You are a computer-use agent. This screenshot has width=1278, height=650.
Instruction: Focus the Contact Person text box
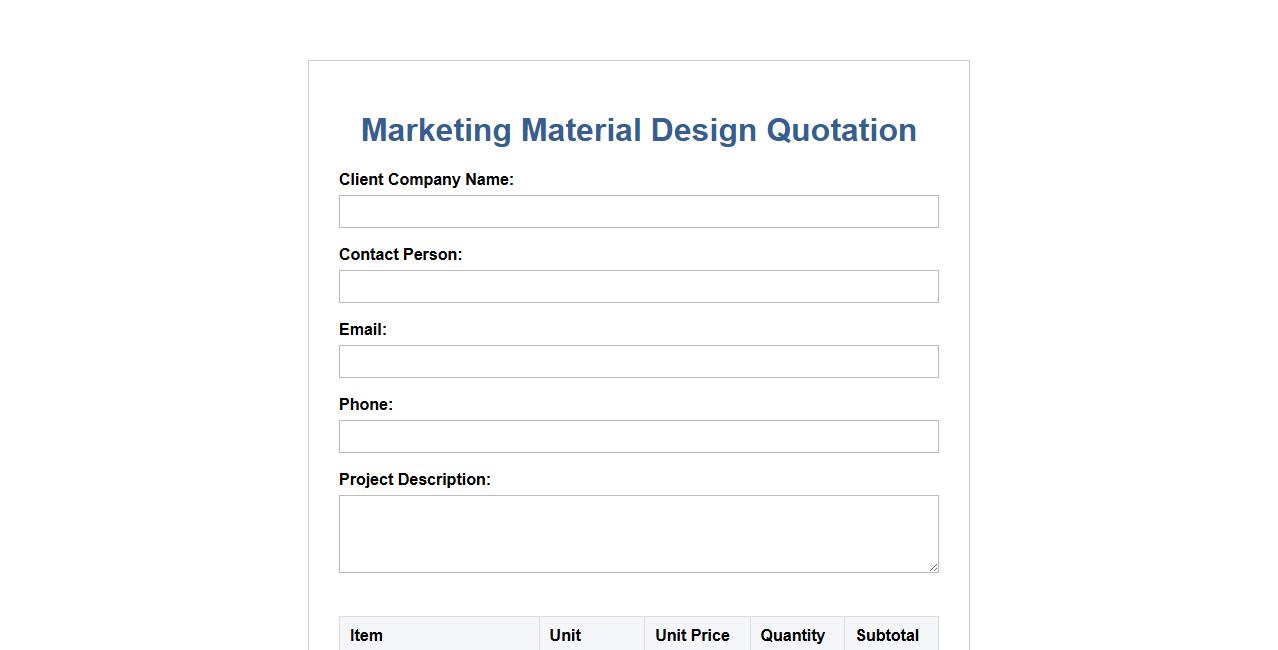tap(638, 287)
